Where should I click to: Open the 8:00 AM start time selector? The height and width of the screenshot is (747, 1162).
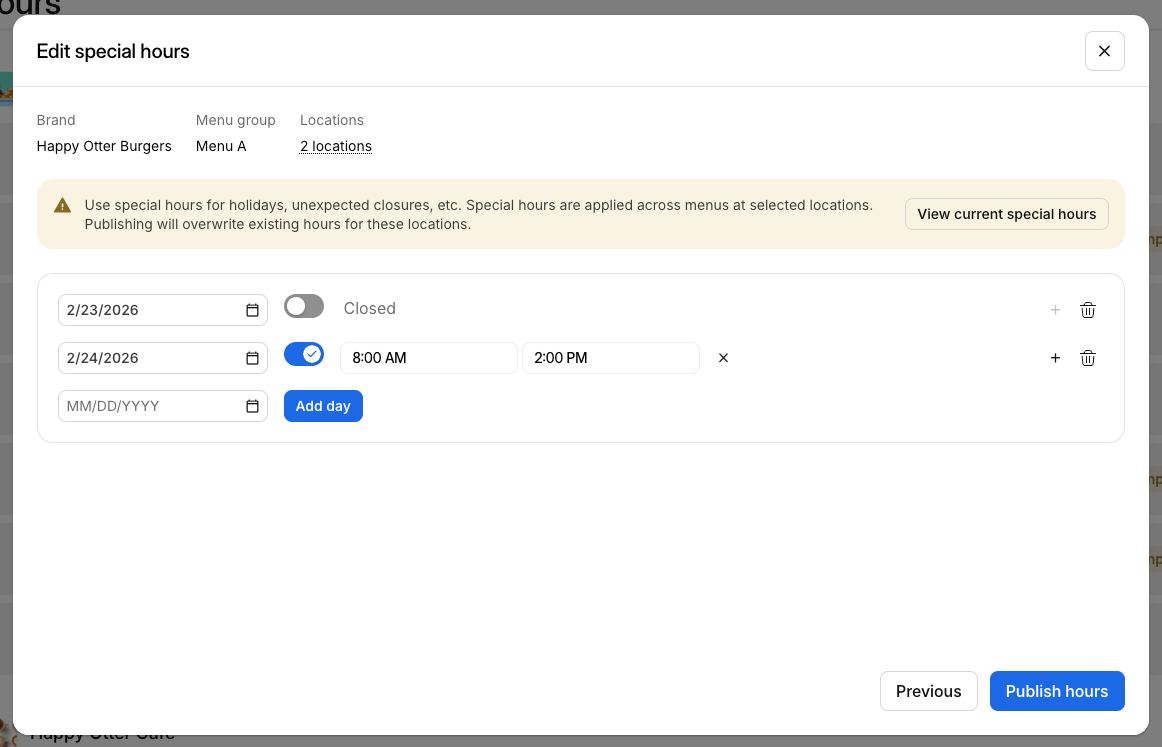pos(428,358)
